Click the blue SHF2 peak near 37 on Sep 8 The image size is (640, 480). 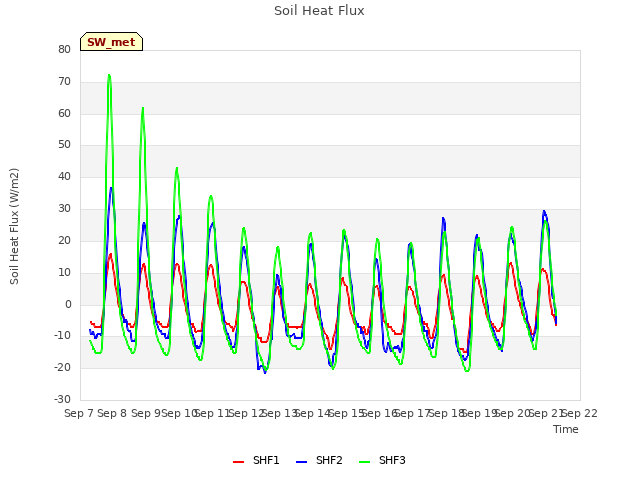tap(111, 188)
